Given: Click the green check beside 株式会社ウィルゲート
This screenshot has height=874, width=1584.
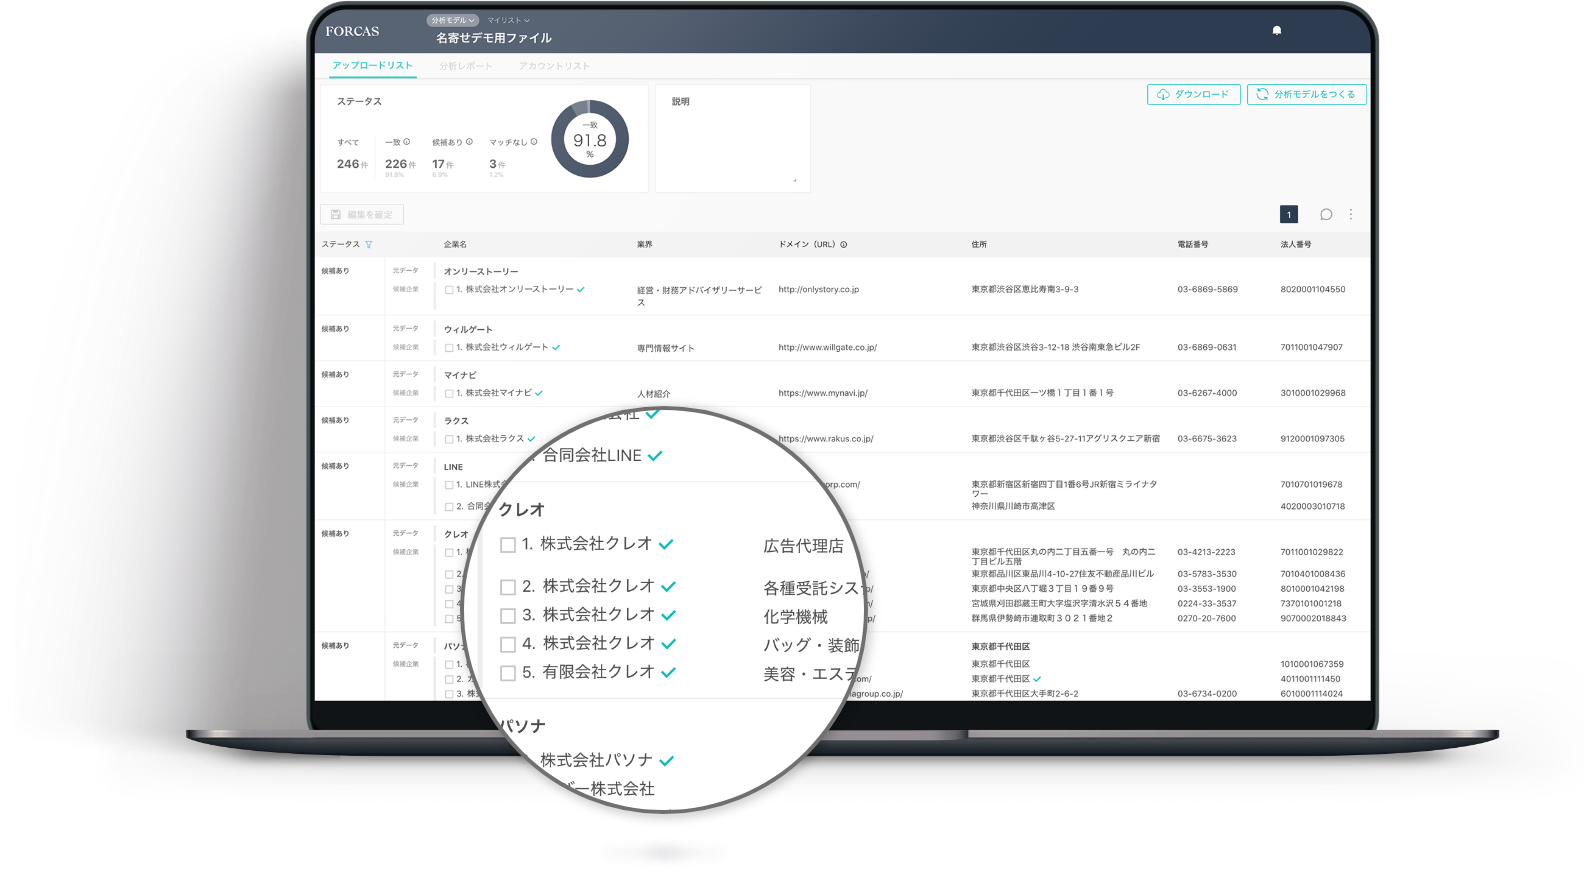Looking at the screenshot, I should (556, 347).
